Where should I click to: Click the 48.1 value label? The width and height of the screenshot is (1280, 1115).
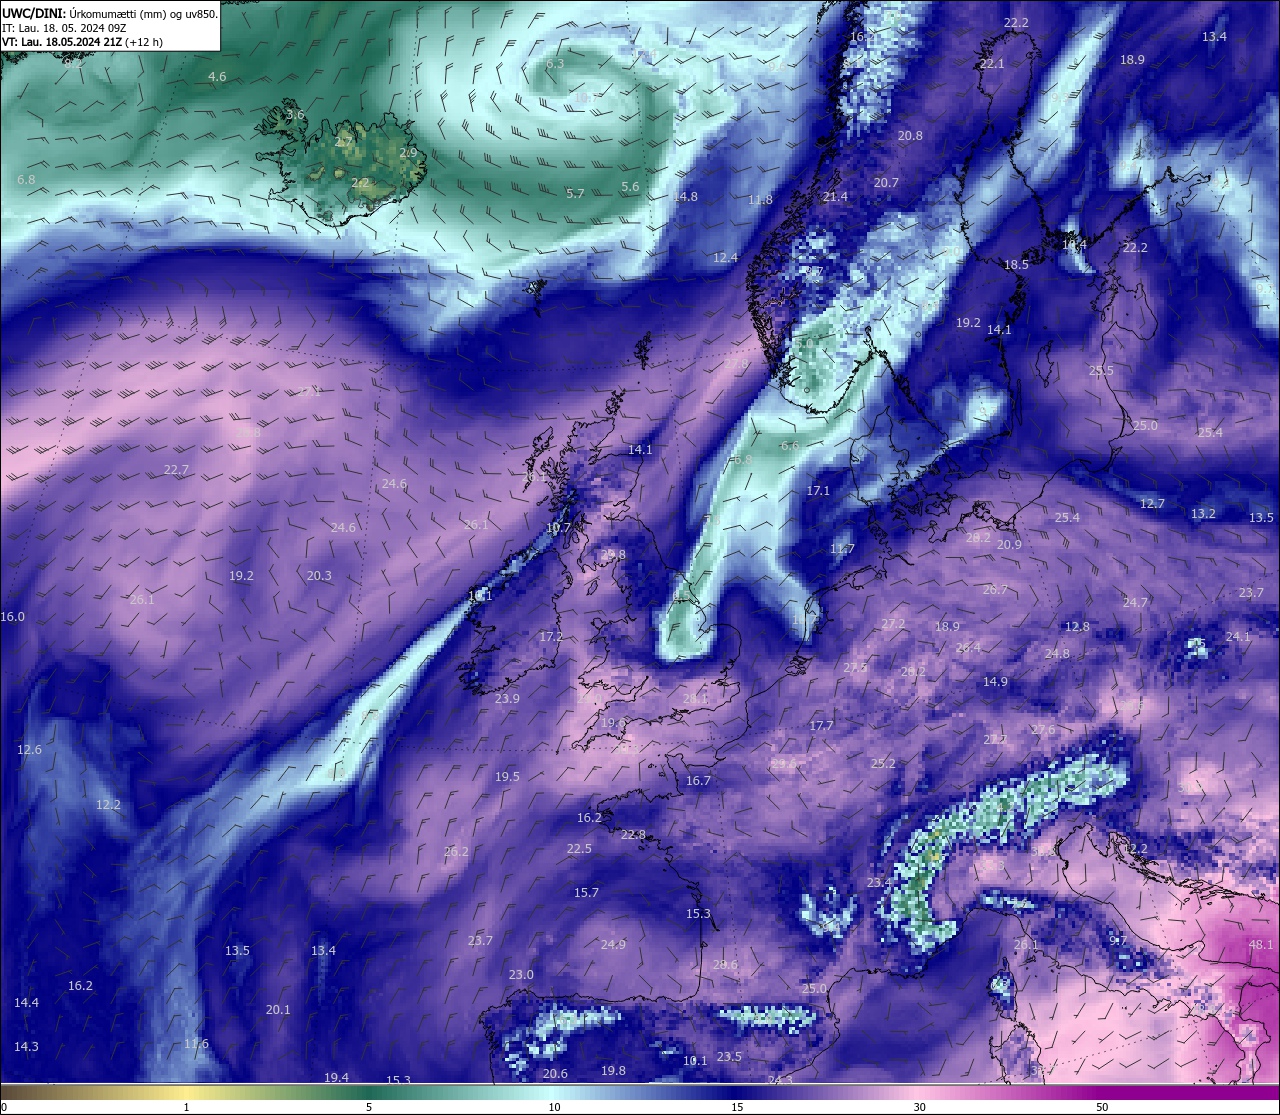pyautogui.click(x=1261, y=945)
